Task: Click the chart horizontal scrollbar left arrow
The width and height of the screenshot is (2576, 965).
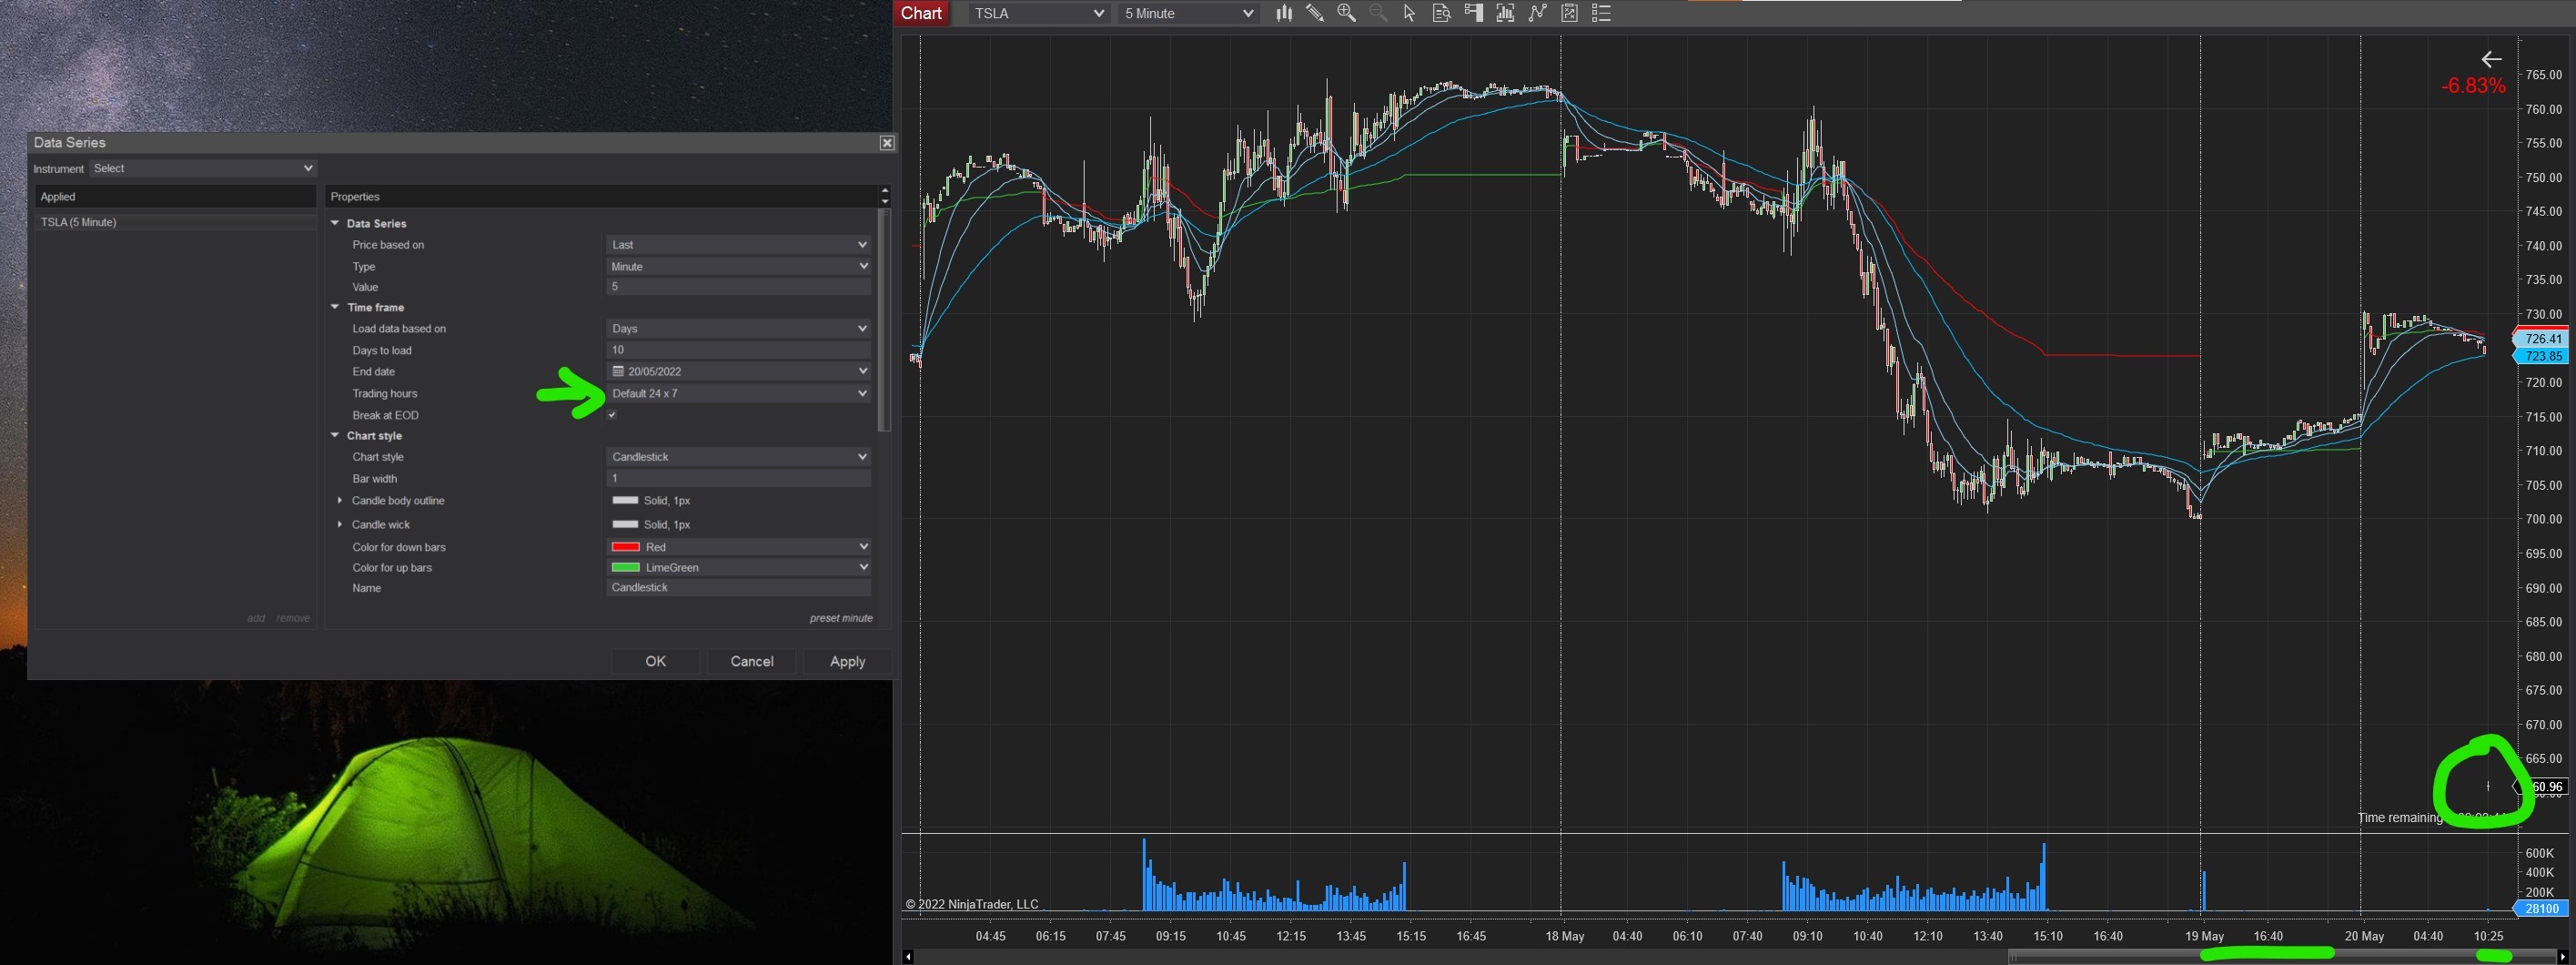Action: (907, 957)
